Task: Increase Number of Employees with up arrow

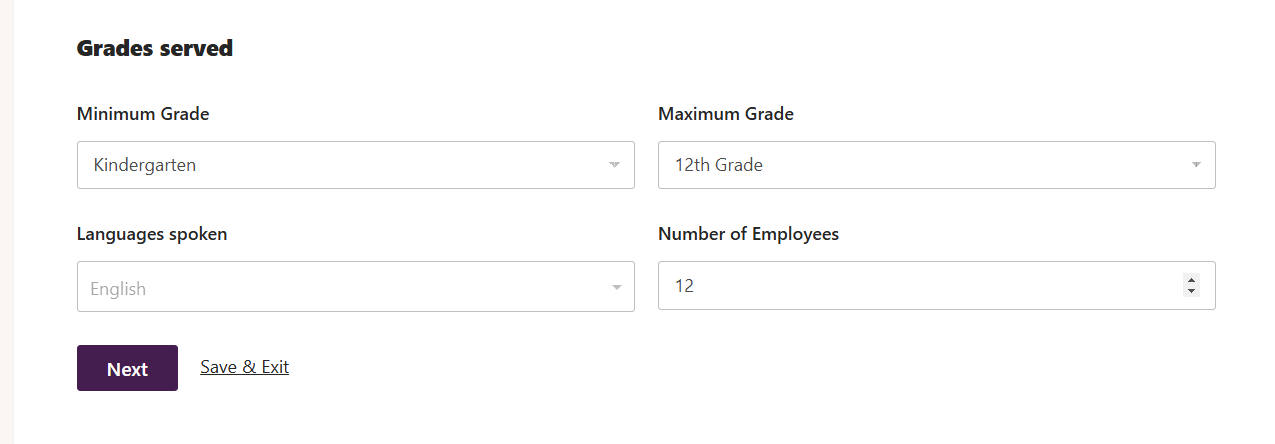Action: click(x=1191, y=280)
